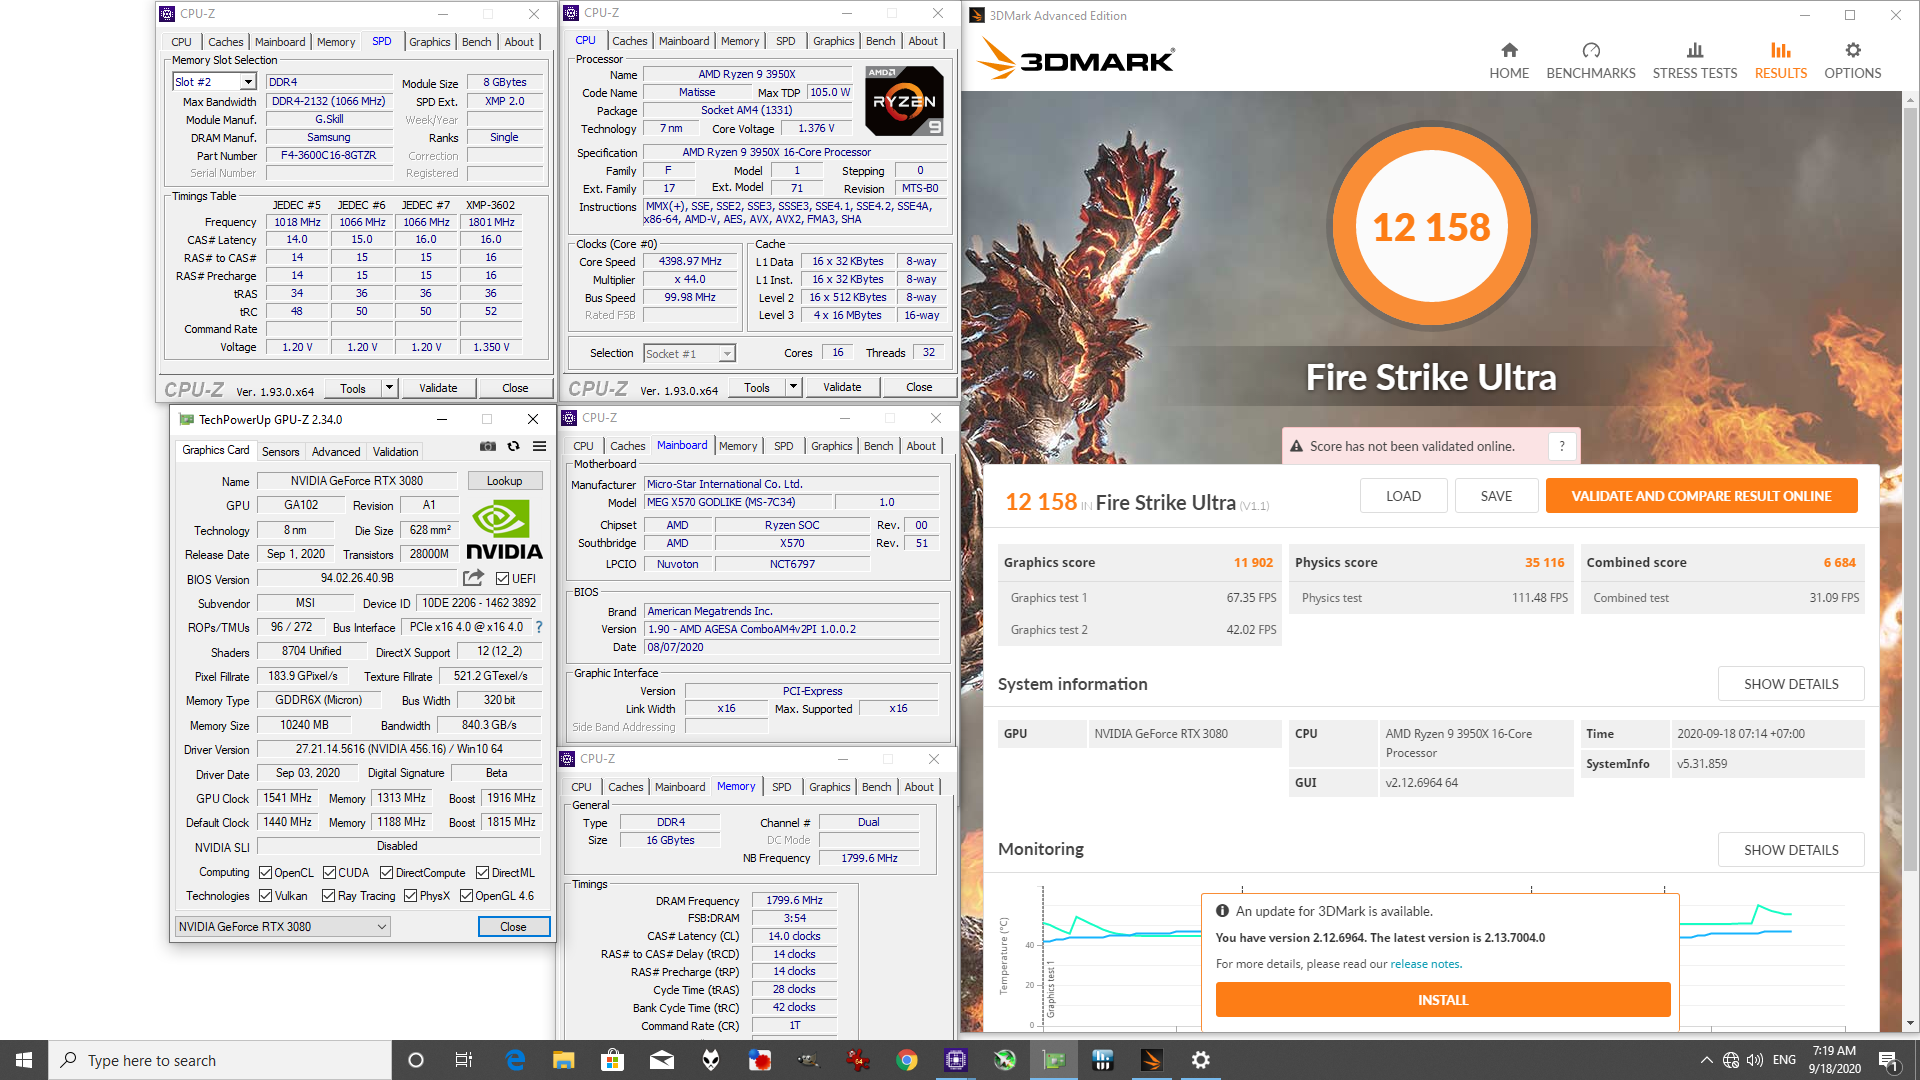Open Windows Settings from taskbar
This screenshot has height=1080, width=1920.
click(1201, 1060)
